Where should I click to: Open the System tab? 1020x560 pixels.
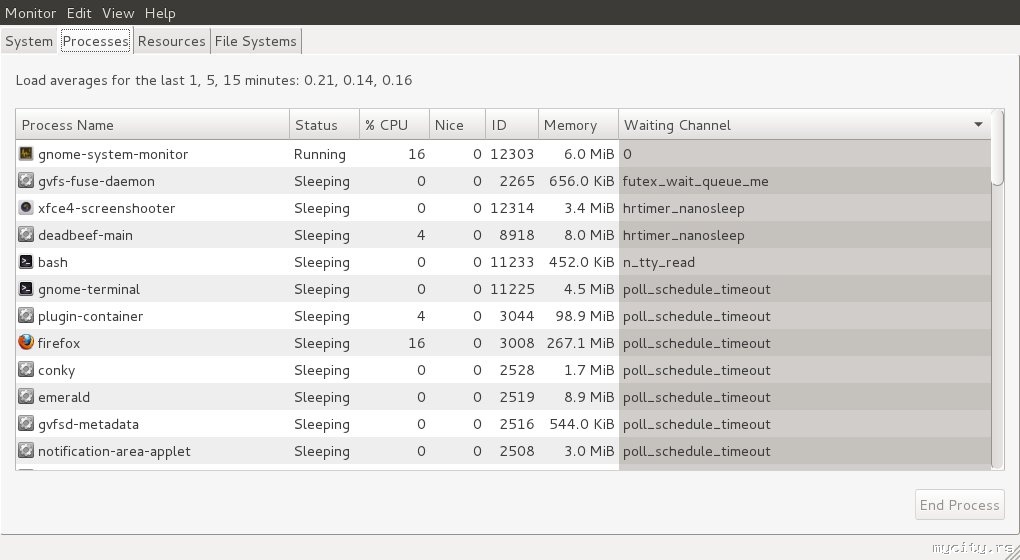click(x=29, y=41)
